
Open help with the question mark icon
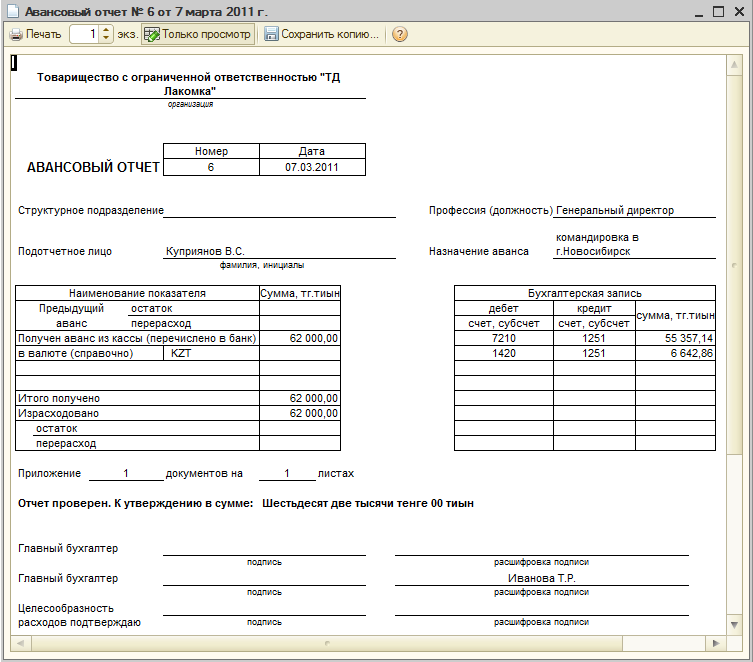[x=399, y=34]
